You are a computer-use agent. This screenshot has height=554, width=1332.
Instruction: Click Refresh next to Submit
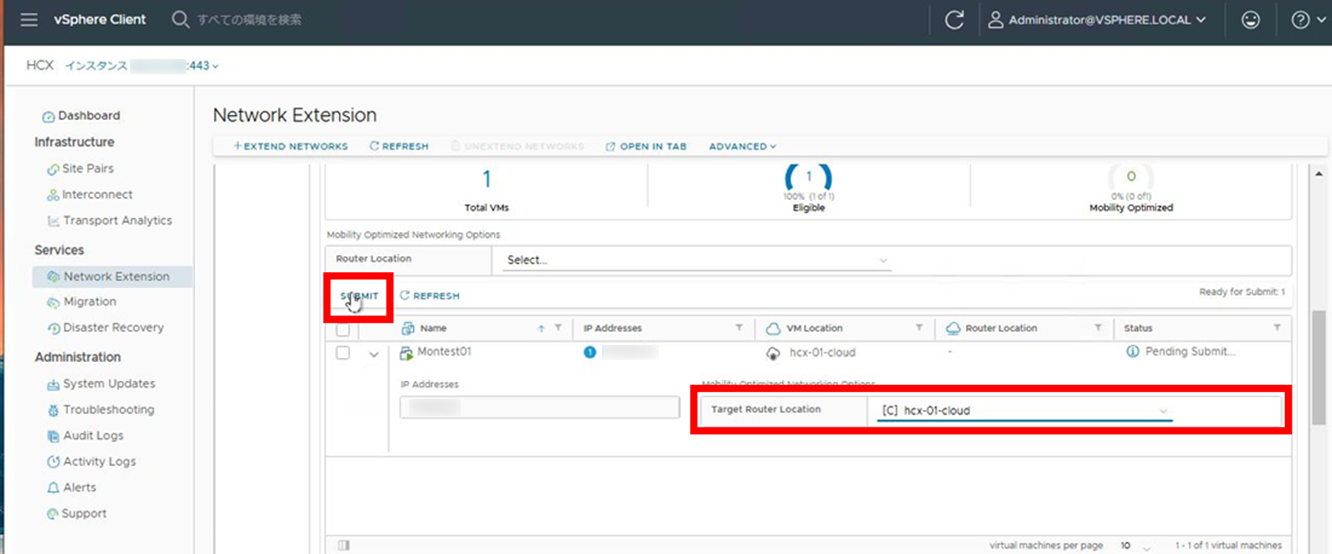pyautogui.click(x=430, y=296)
